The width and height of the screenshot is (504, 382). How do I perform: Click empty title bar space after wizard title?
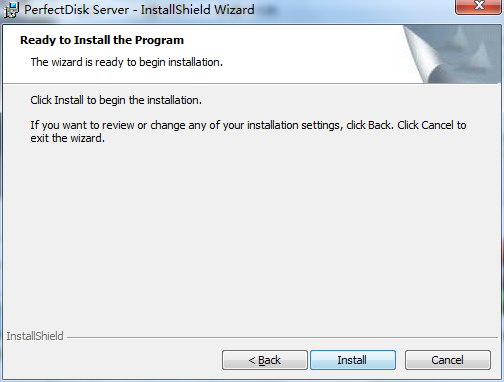(x=353, y=10)
